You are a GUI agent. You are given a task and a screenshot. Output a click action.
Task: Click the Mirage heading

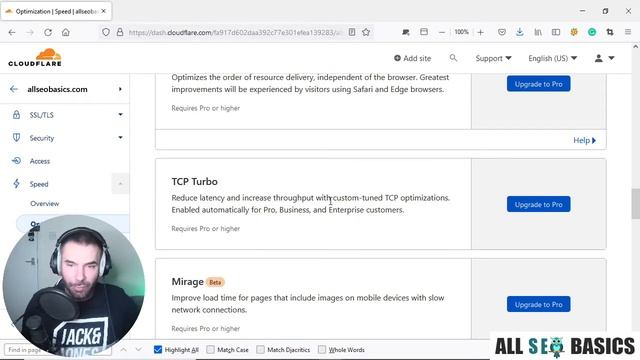[x=187, y=282]
